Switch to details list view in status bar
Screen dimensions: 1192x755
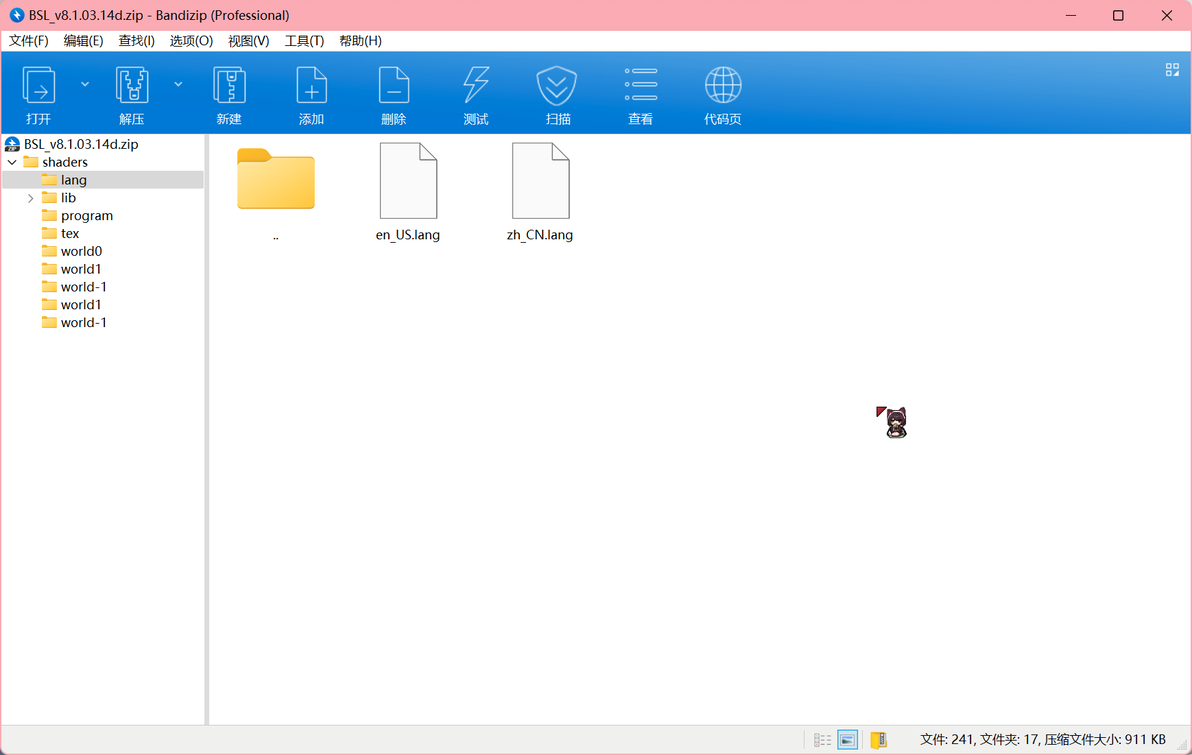click(822, 740)
